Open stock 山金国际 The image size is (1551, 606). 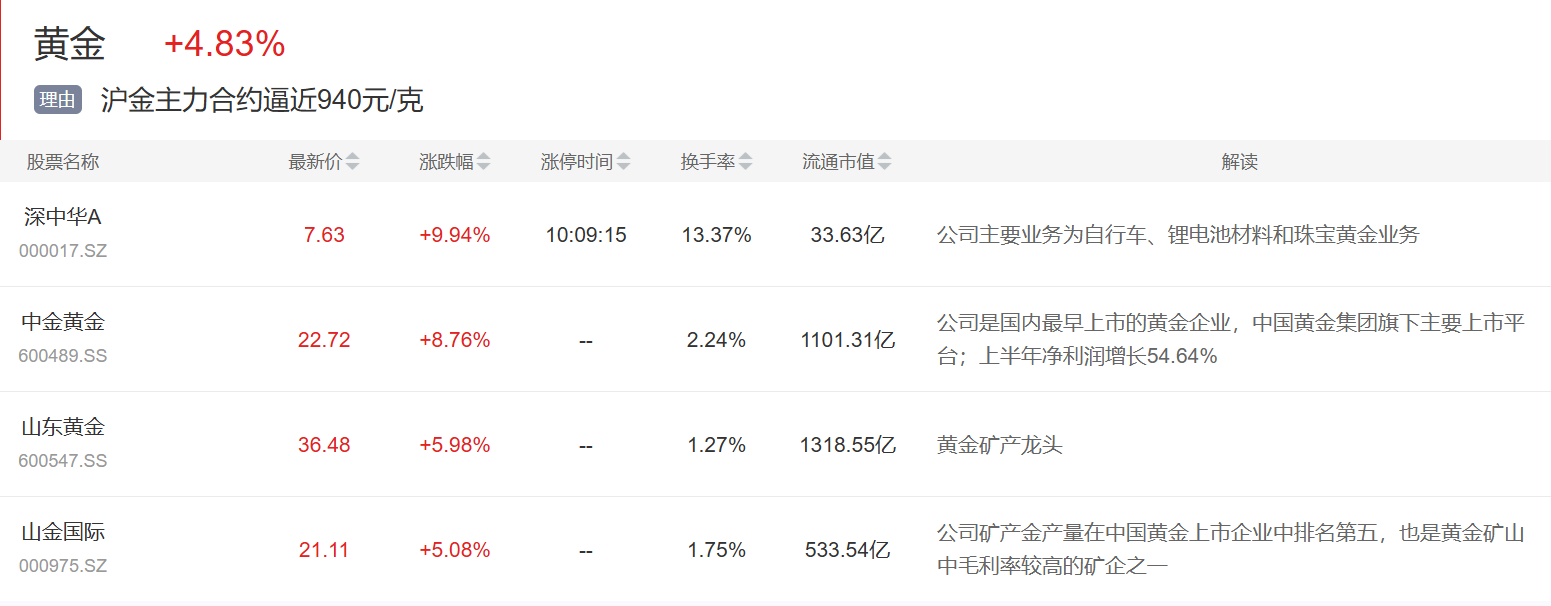point(63,532)
